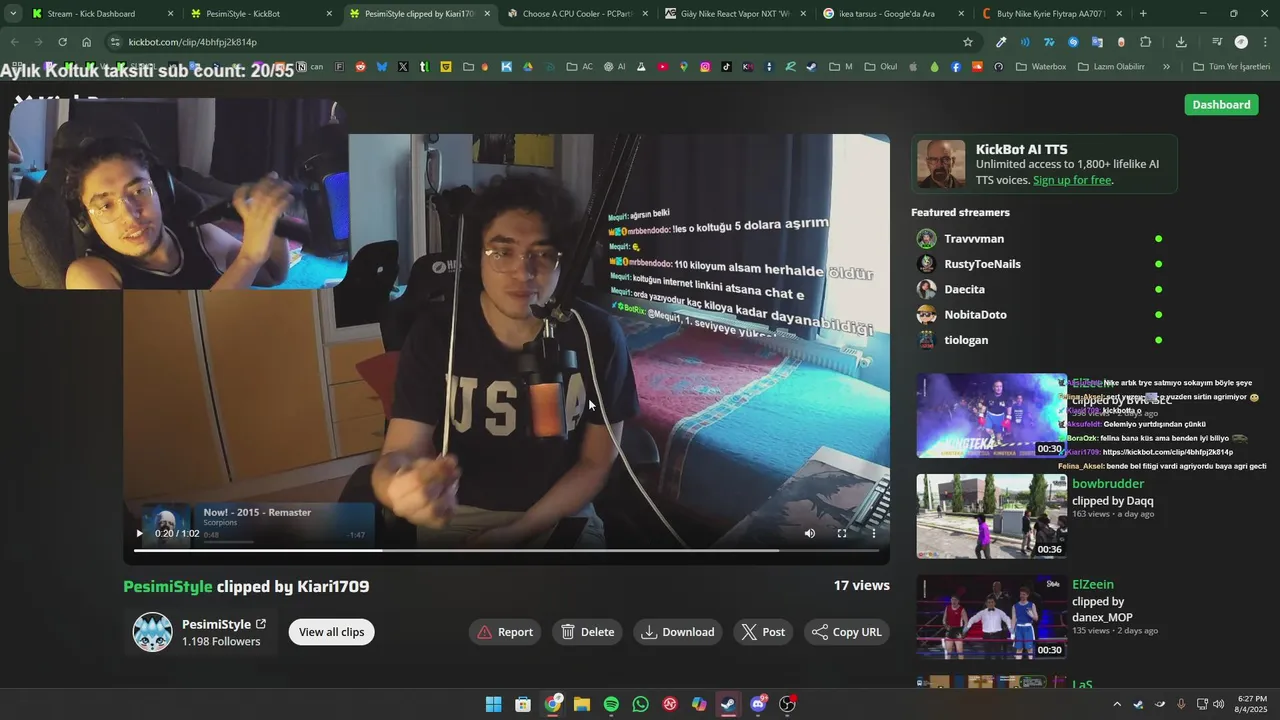This screenshot has height=720, width=1280.
Task: Open the Lazım Olabilir bookmarks folder
Action: coord(1111,67)
